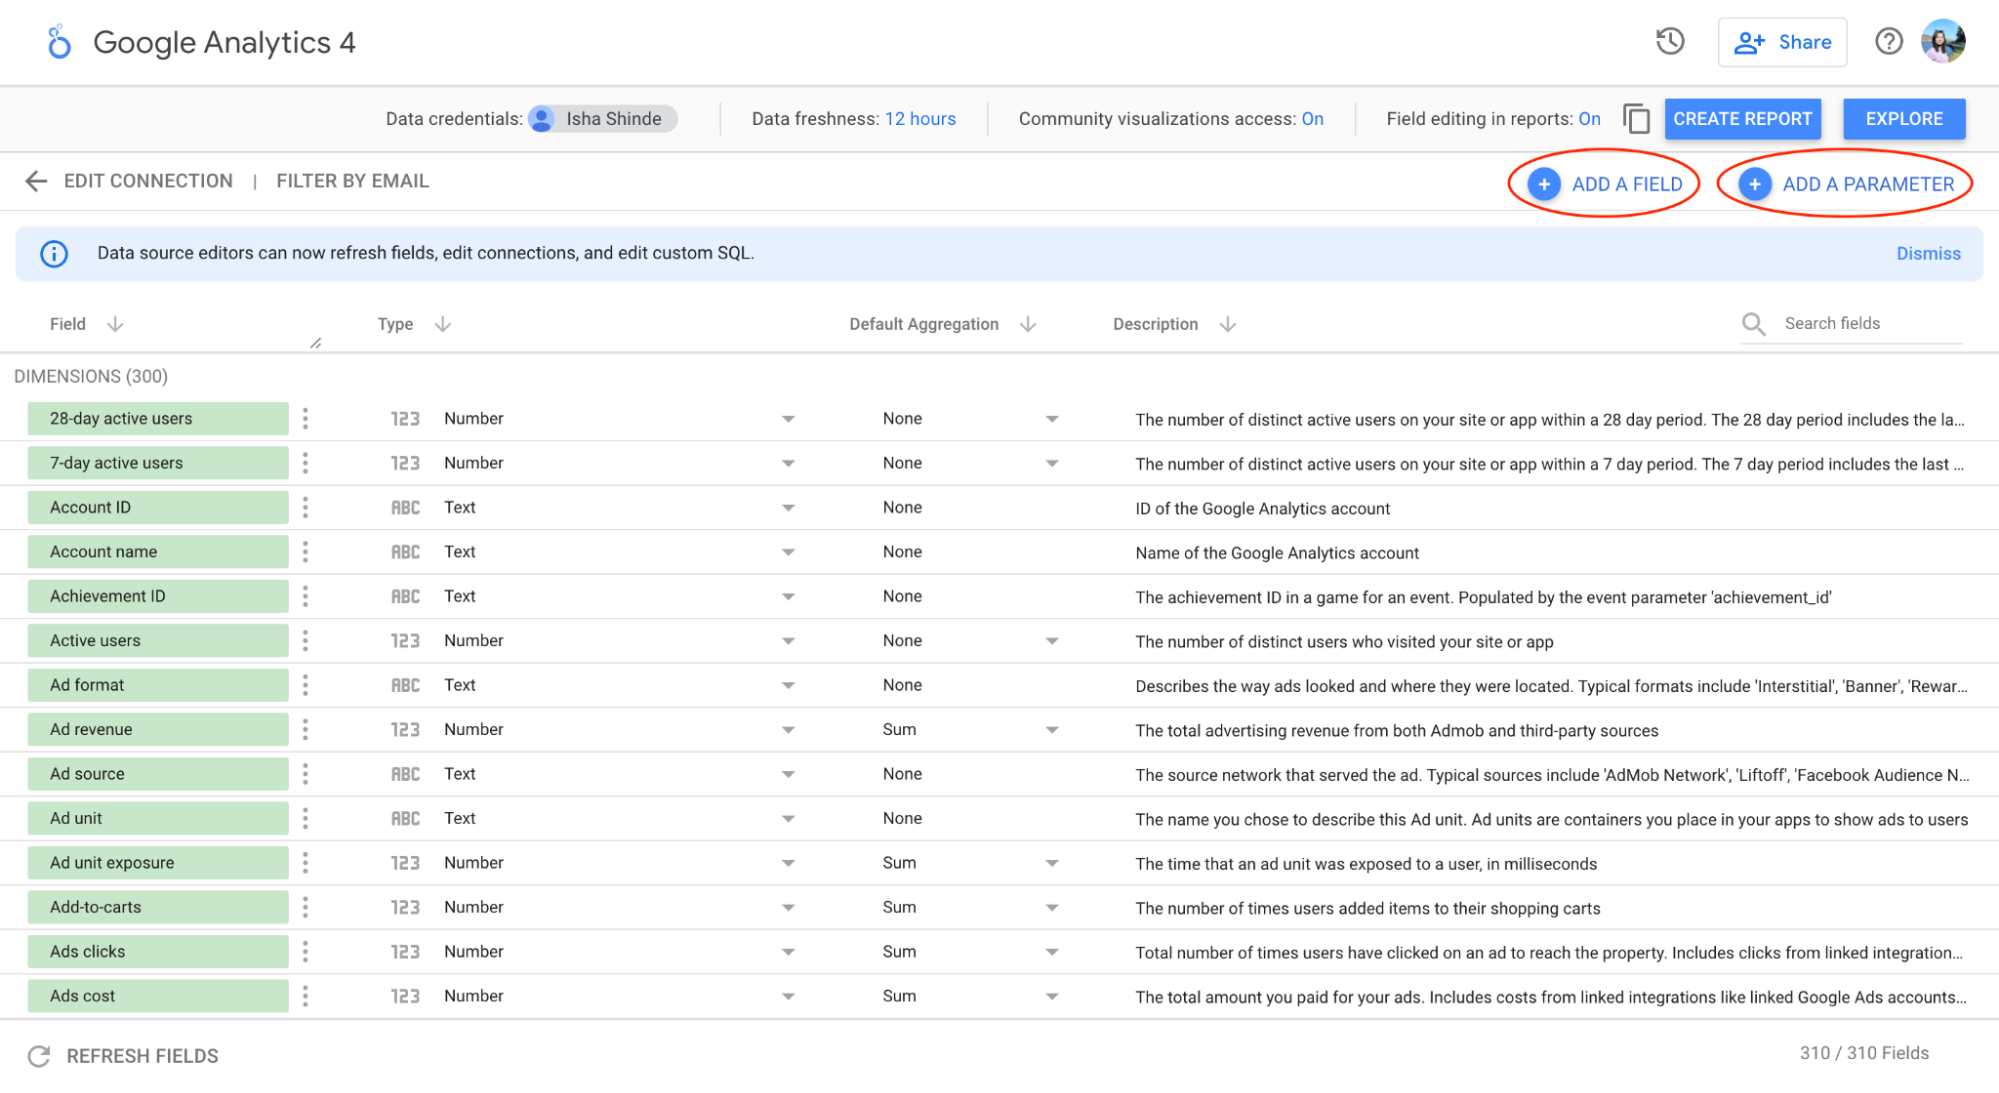Click Data freshness 12 hours link

919,119
